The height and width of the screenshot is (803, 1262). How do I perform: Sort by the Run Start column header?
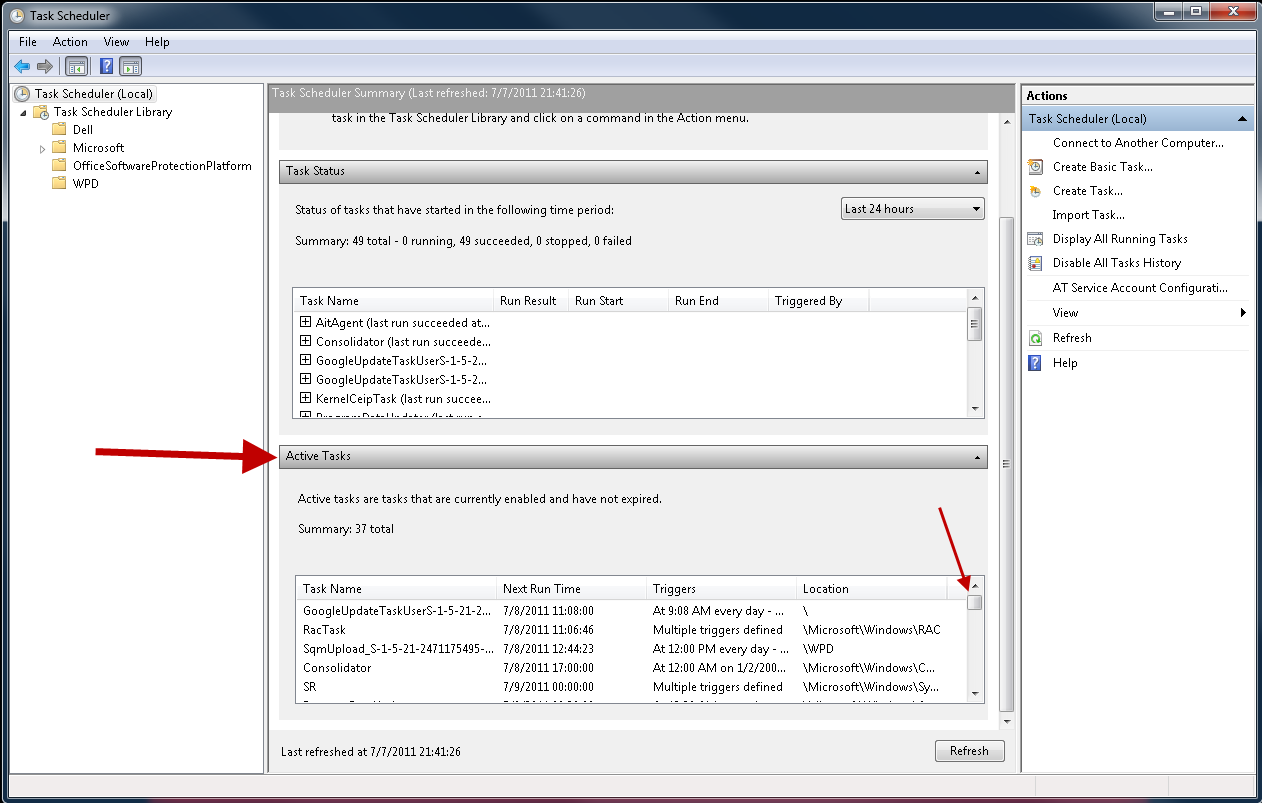619,301
